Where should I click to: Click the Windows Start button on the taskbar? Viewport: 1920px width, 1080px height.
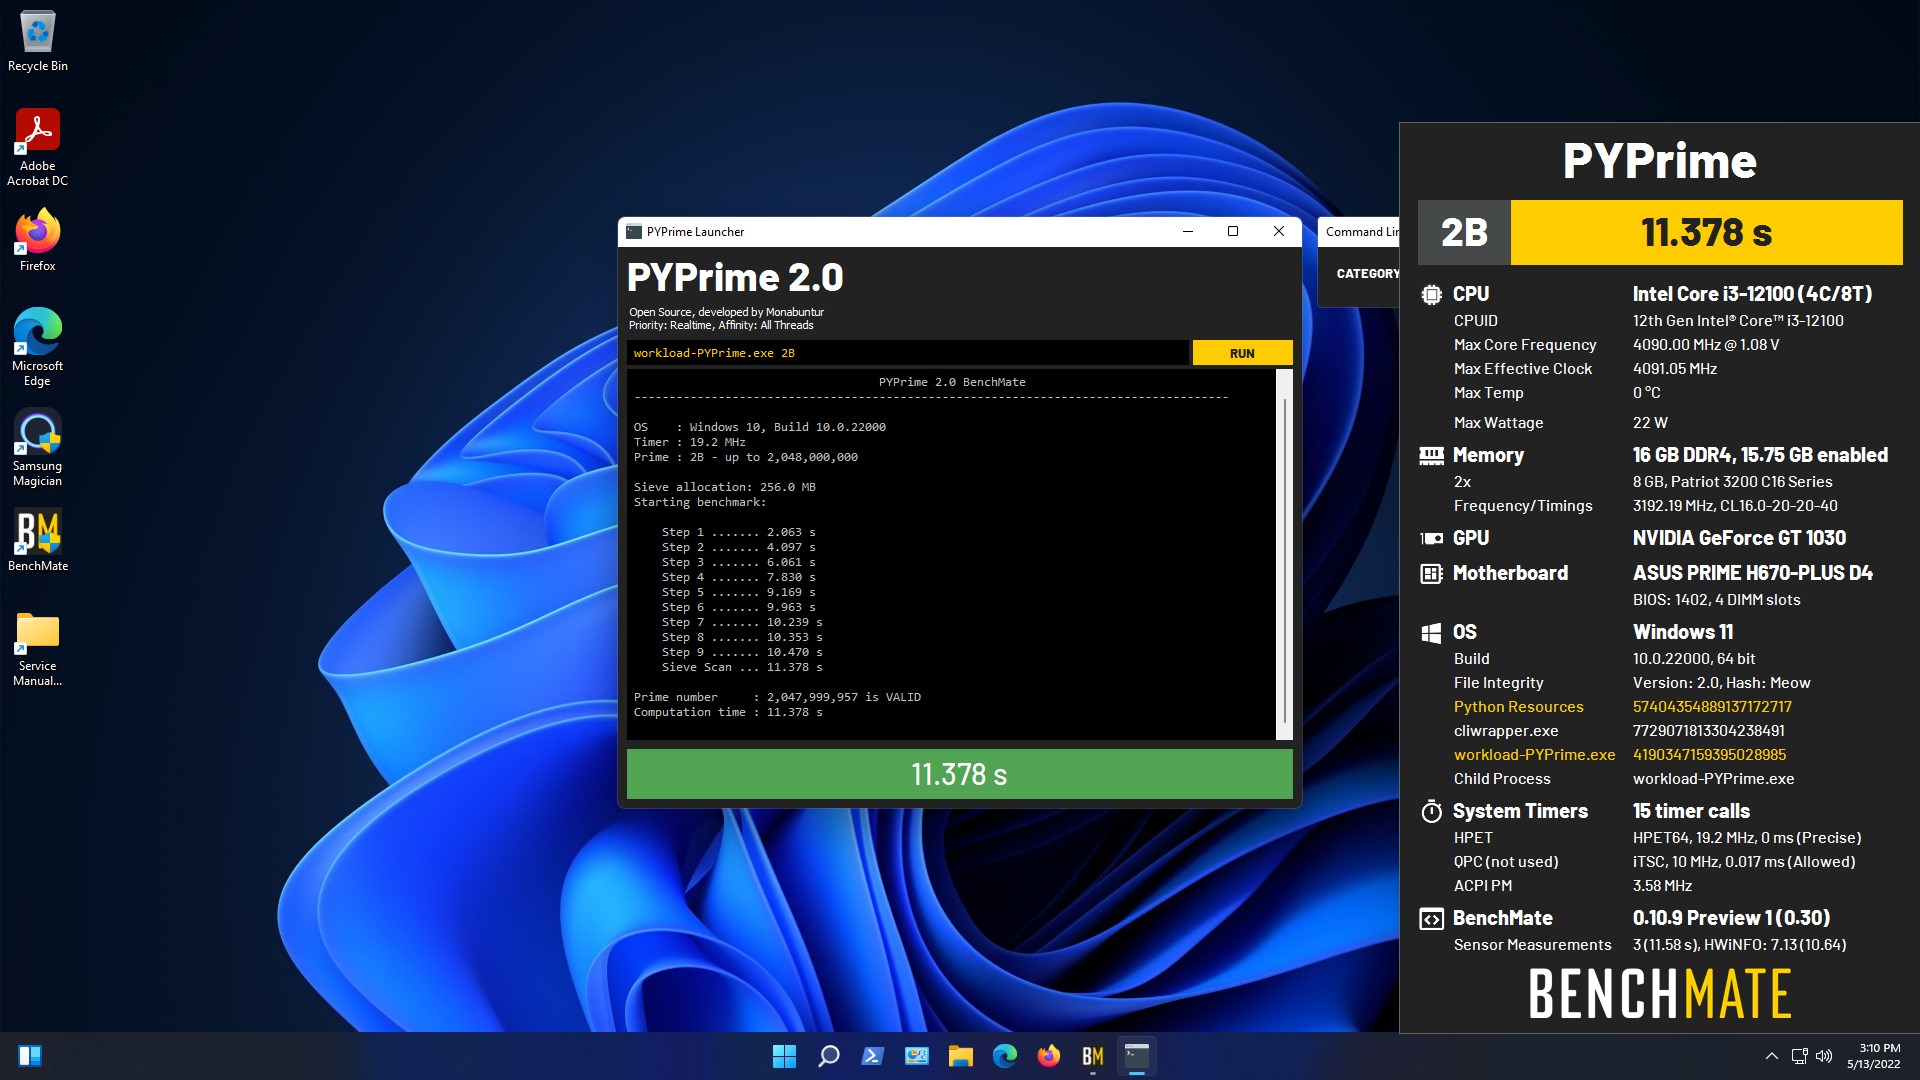784,1056
